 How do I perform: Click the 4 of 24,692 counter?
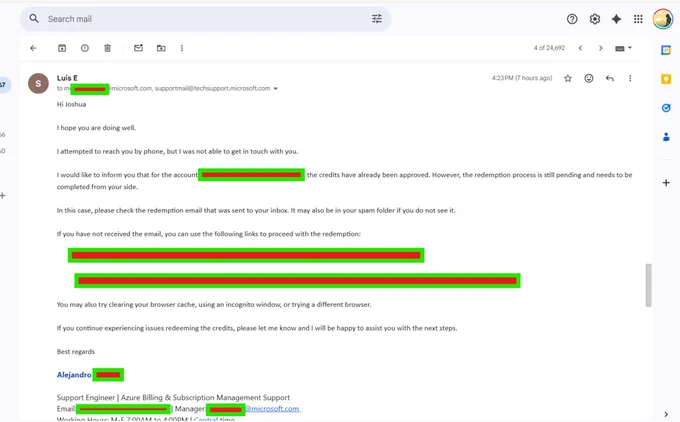click(x=549, y=48)
